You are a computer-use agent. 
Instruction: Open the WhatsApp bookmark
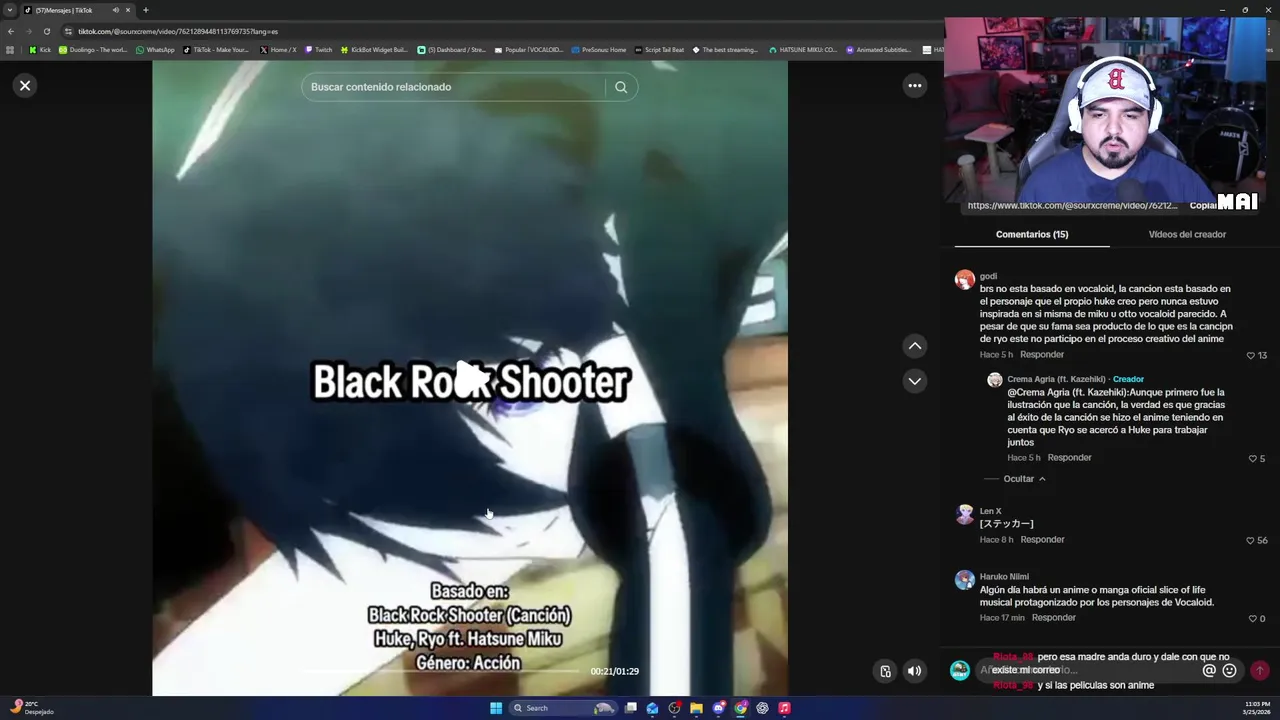[155, 50]
